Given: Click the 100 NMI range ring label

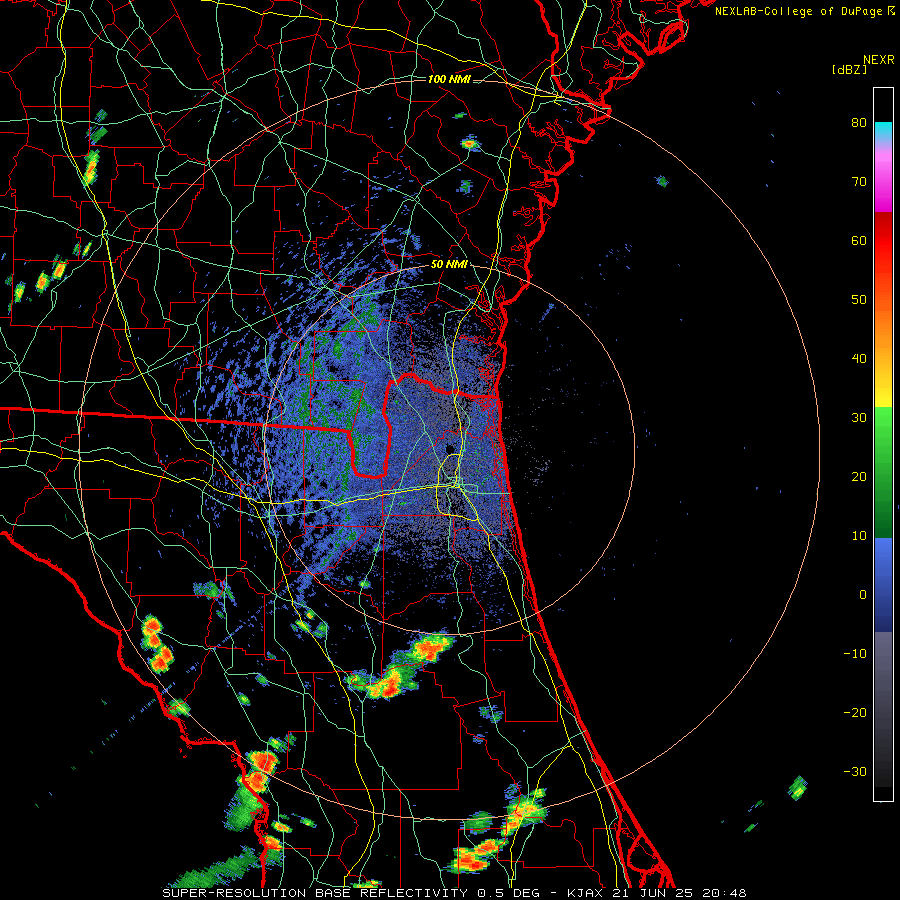Looking at the screenshot, I should click(x=449, y=79).
